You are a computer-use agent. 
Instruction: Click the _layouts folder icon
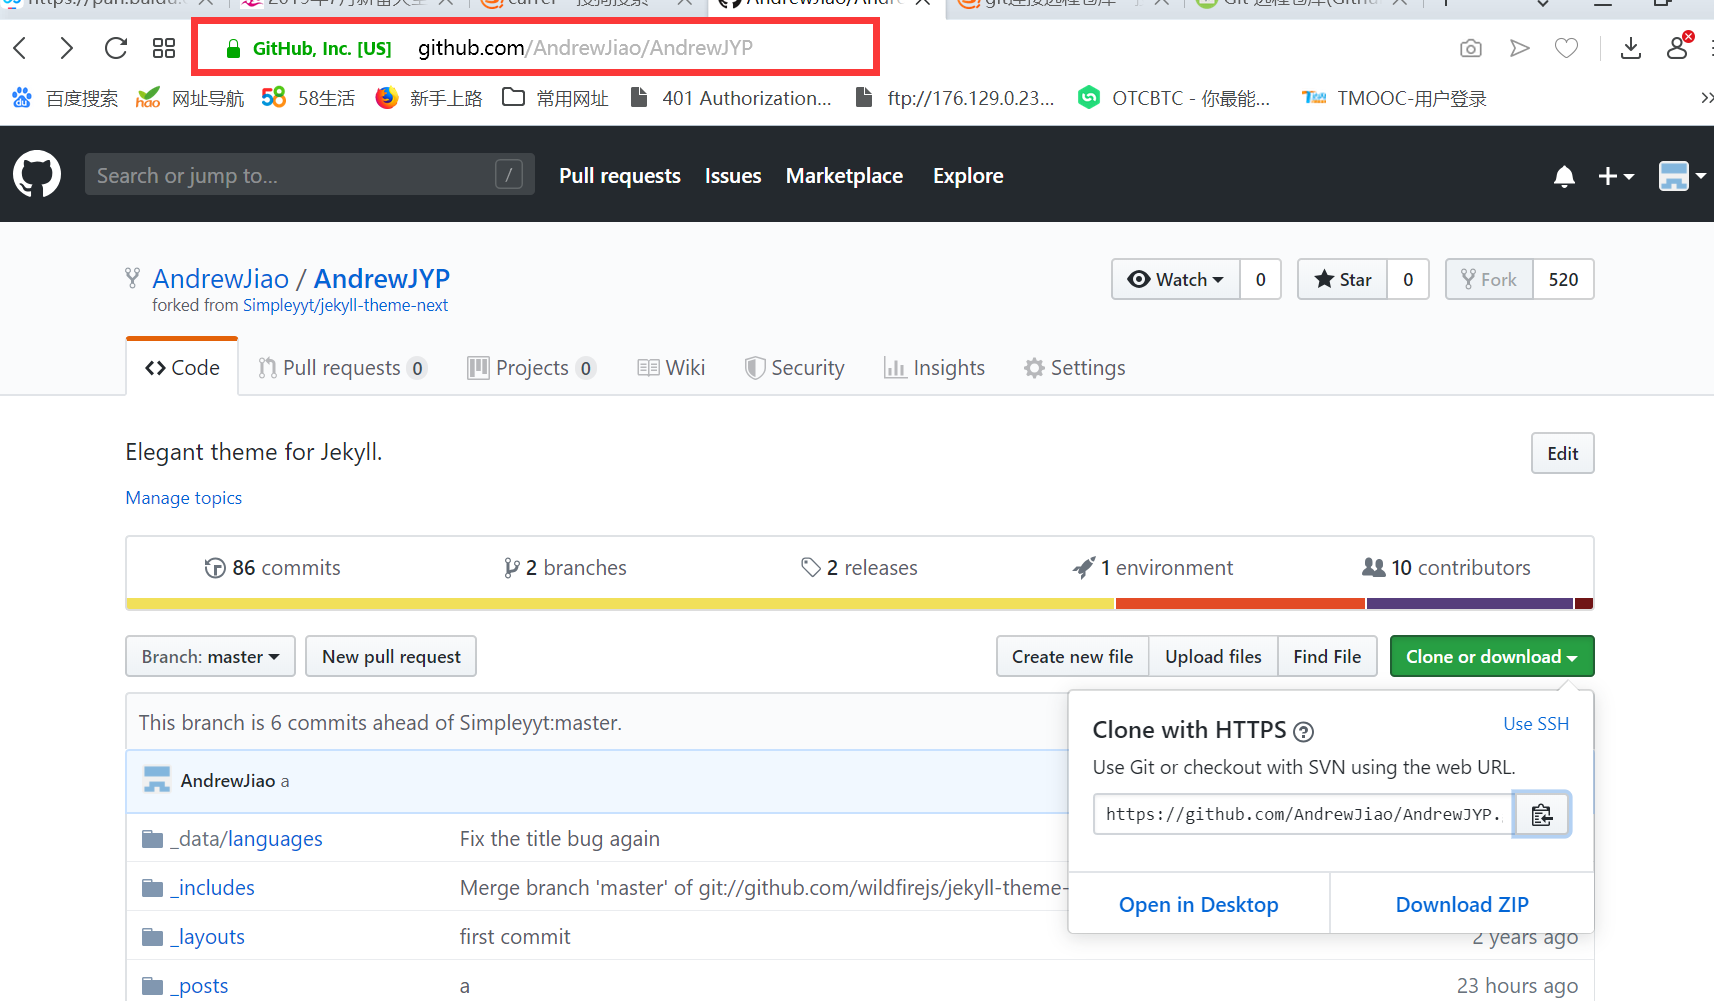[x=152, y=937]
